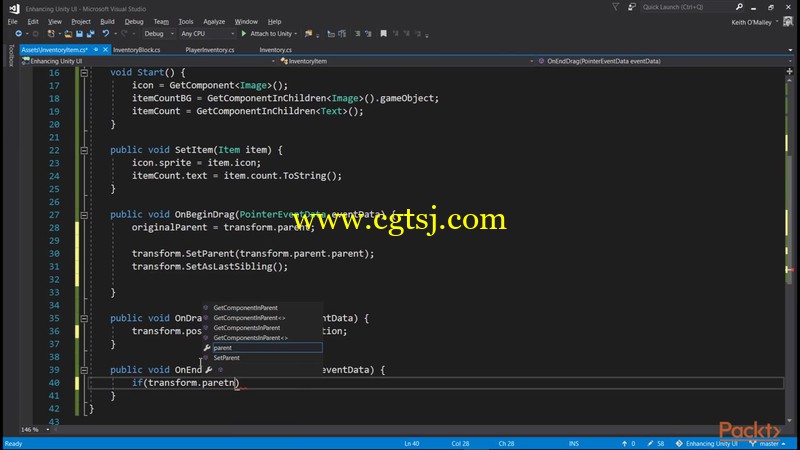800x450 pixels.
Task: Collapse the OnDrag method at line 35
Action: tap(84, 318)
